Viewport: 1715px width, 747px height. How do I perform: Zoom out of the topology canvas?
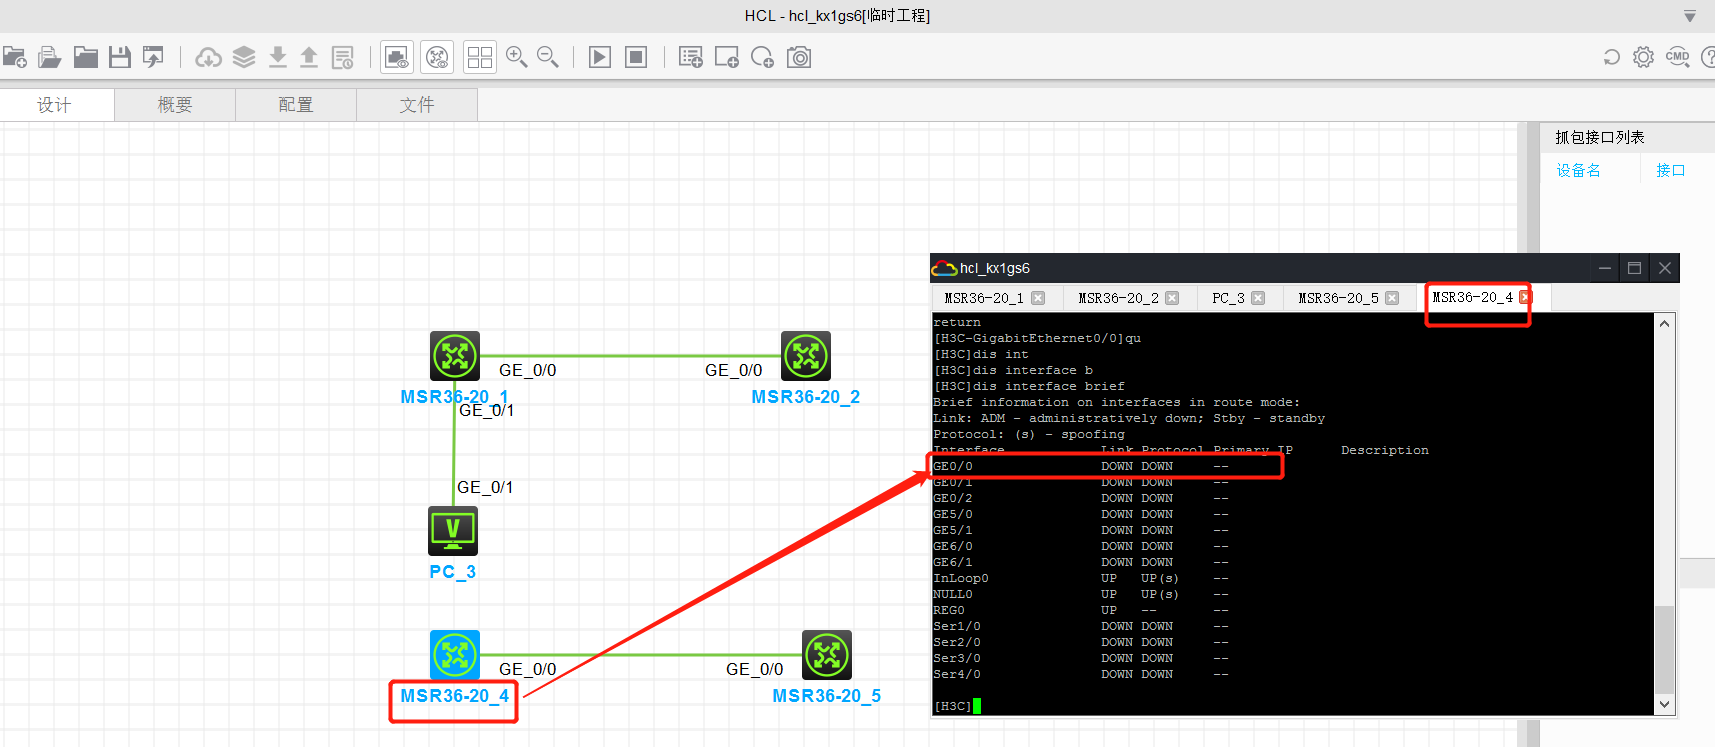coord(547,57)
